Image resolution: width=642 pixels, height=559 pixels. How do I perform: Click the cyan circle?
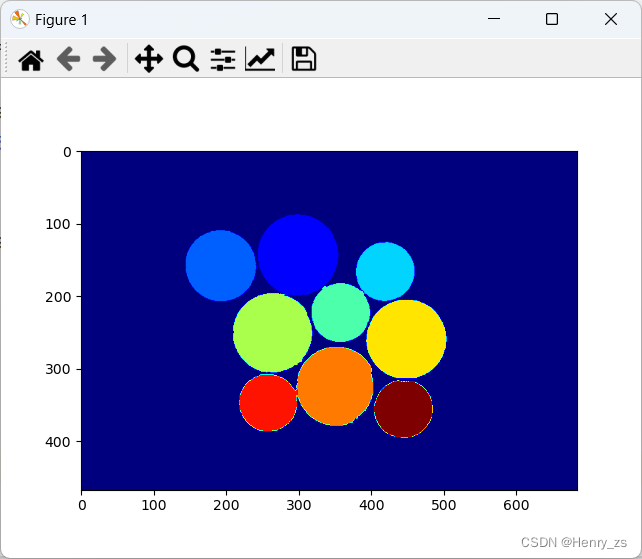(x=385, y=271)
